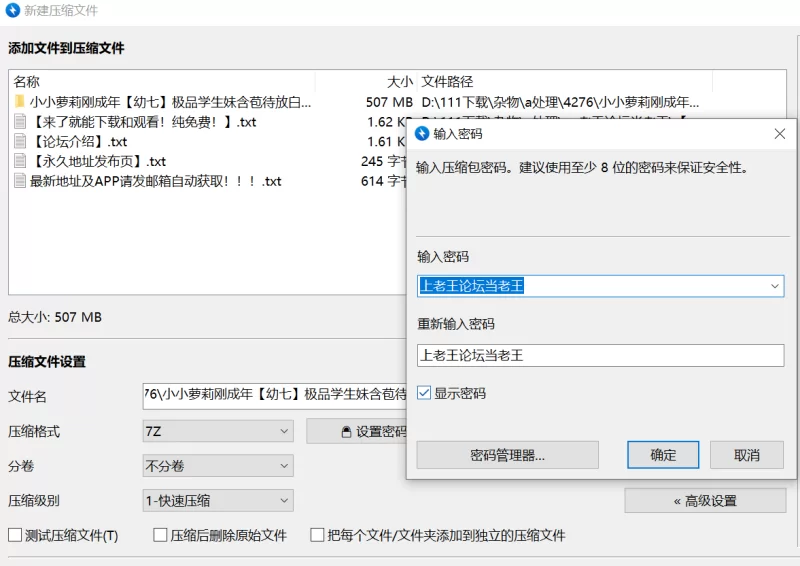Click the app icon in the 输入密码 dialog title
Viewport: 800px width, 566px height.
coord(422,133)
